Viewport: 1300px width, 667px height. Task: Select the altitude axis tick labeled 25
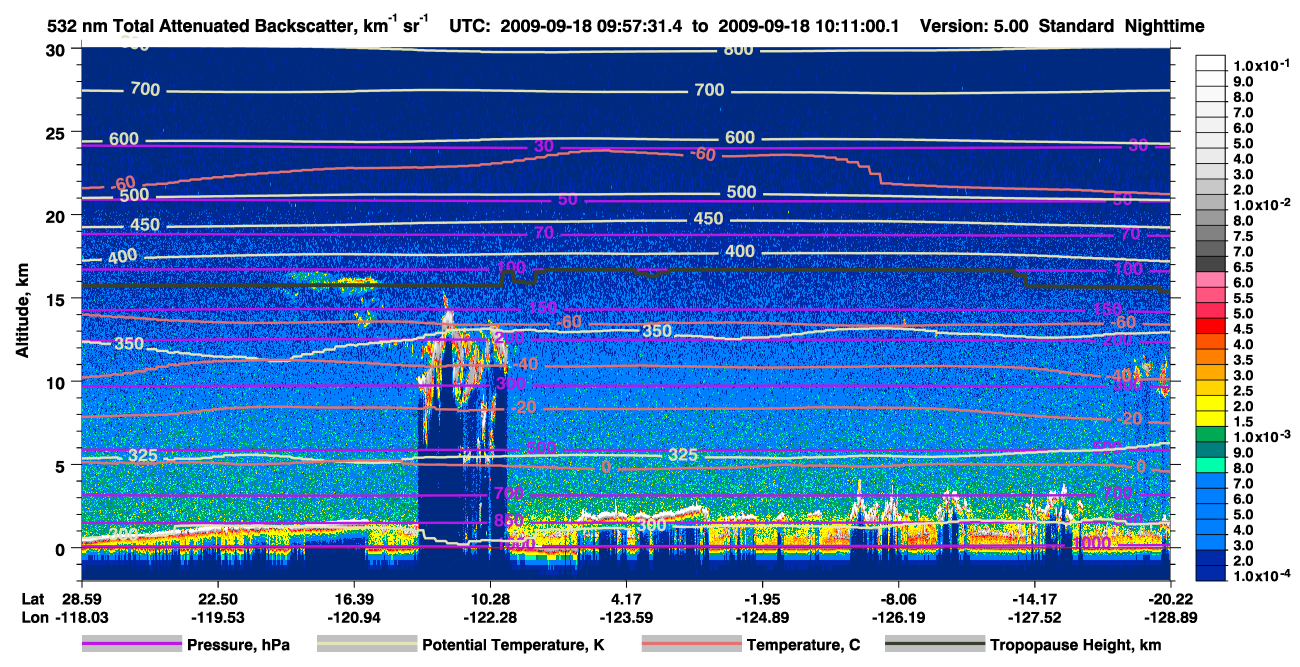(x=57, y=132)
